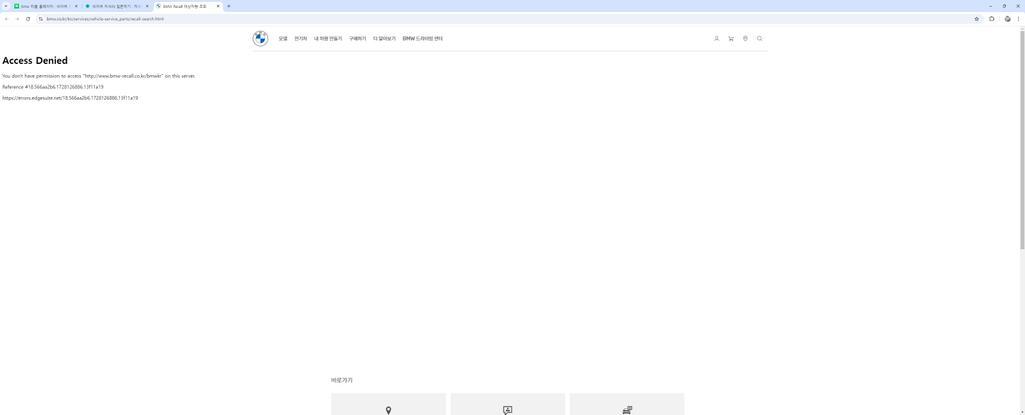
Task: Close the BMW Recall tab
Action: click(x=218, y=6)
